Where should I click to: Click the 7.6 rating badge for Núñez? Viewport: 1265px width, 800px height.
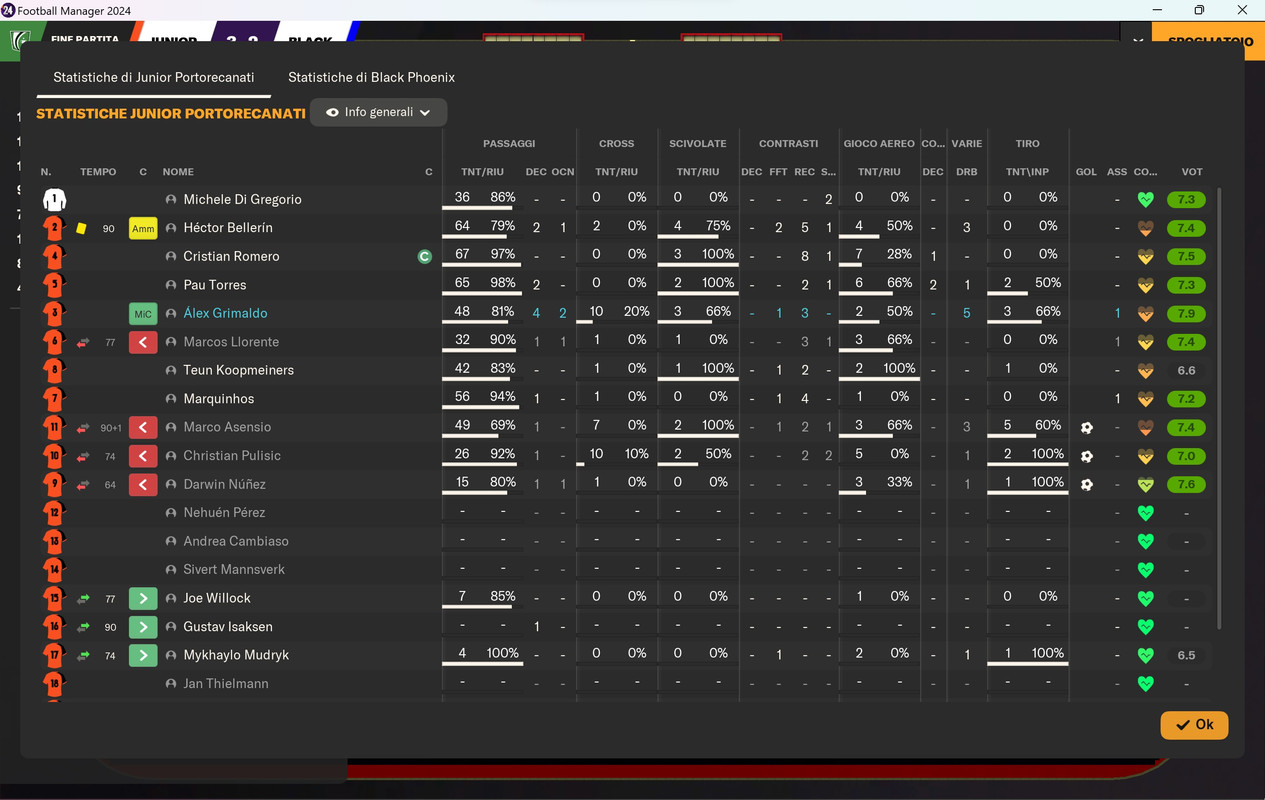click(1186, 484)
